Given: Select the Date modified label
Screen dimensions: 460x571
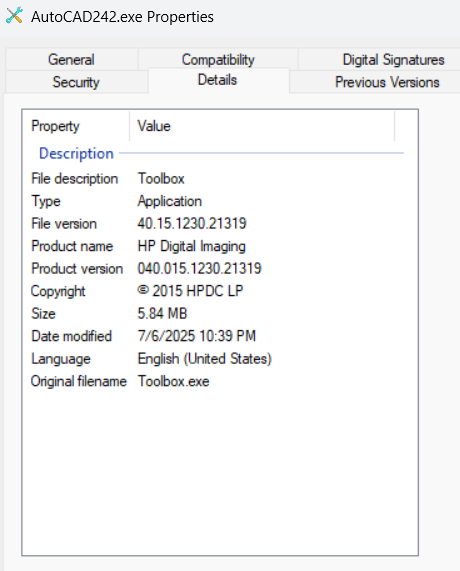Looking at the screenshot, I should [71, 336].
